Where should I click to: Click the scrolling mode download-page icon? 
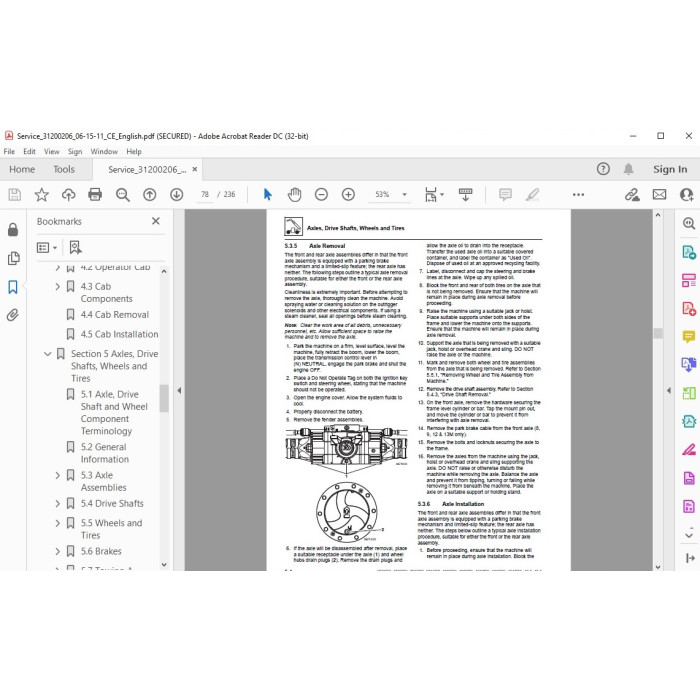pos(465,195)
